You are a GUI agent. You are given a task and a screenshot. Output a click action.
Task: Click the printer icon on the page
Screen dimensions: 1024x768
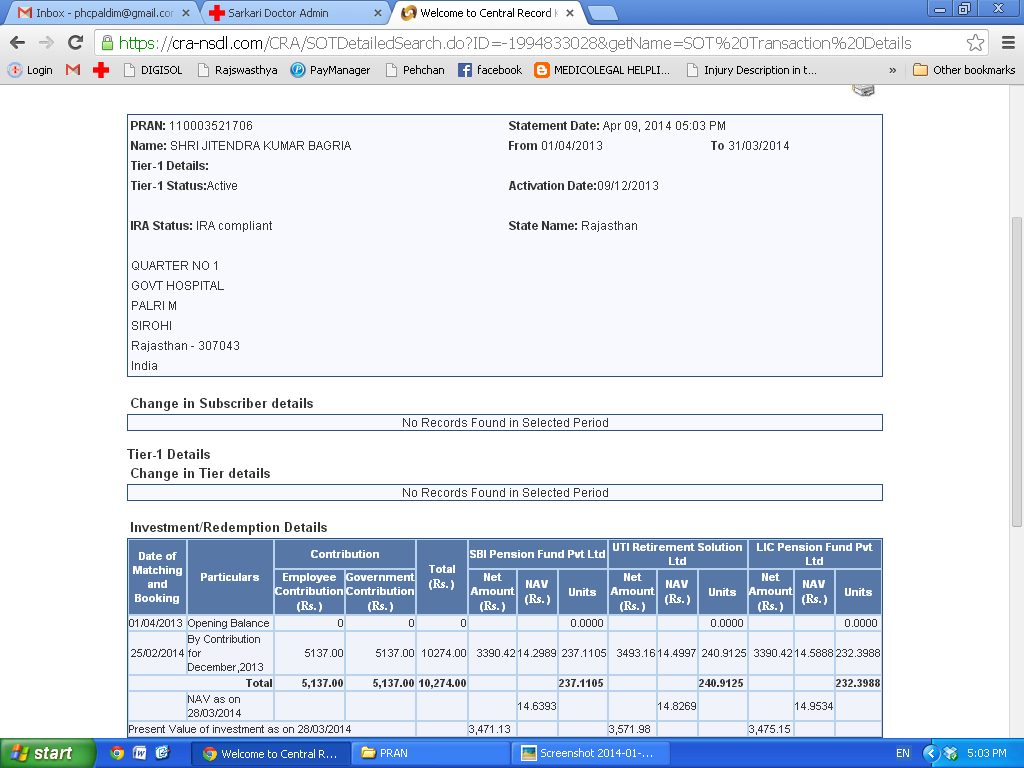863,90
